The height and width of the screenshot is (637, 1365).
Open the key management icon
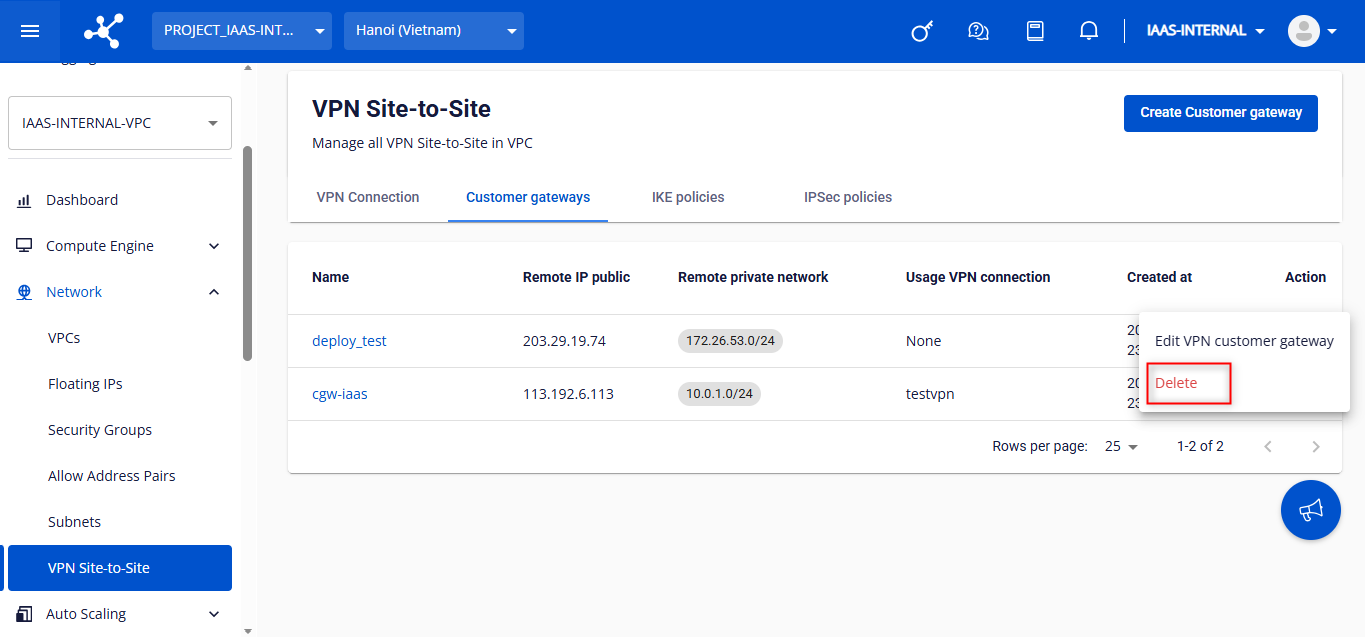921,31
